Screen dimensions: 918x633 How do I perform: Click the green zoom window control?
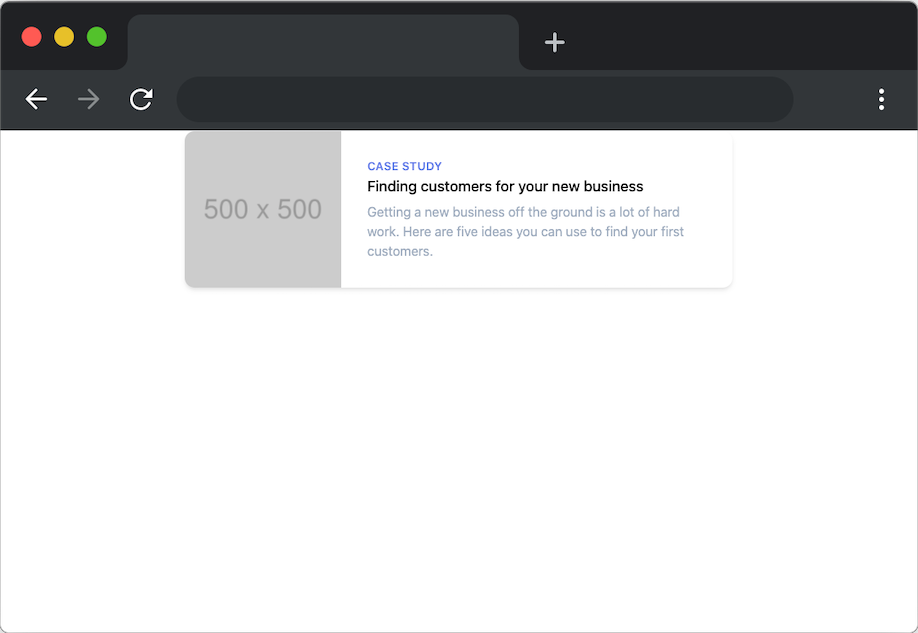[96, 36]
